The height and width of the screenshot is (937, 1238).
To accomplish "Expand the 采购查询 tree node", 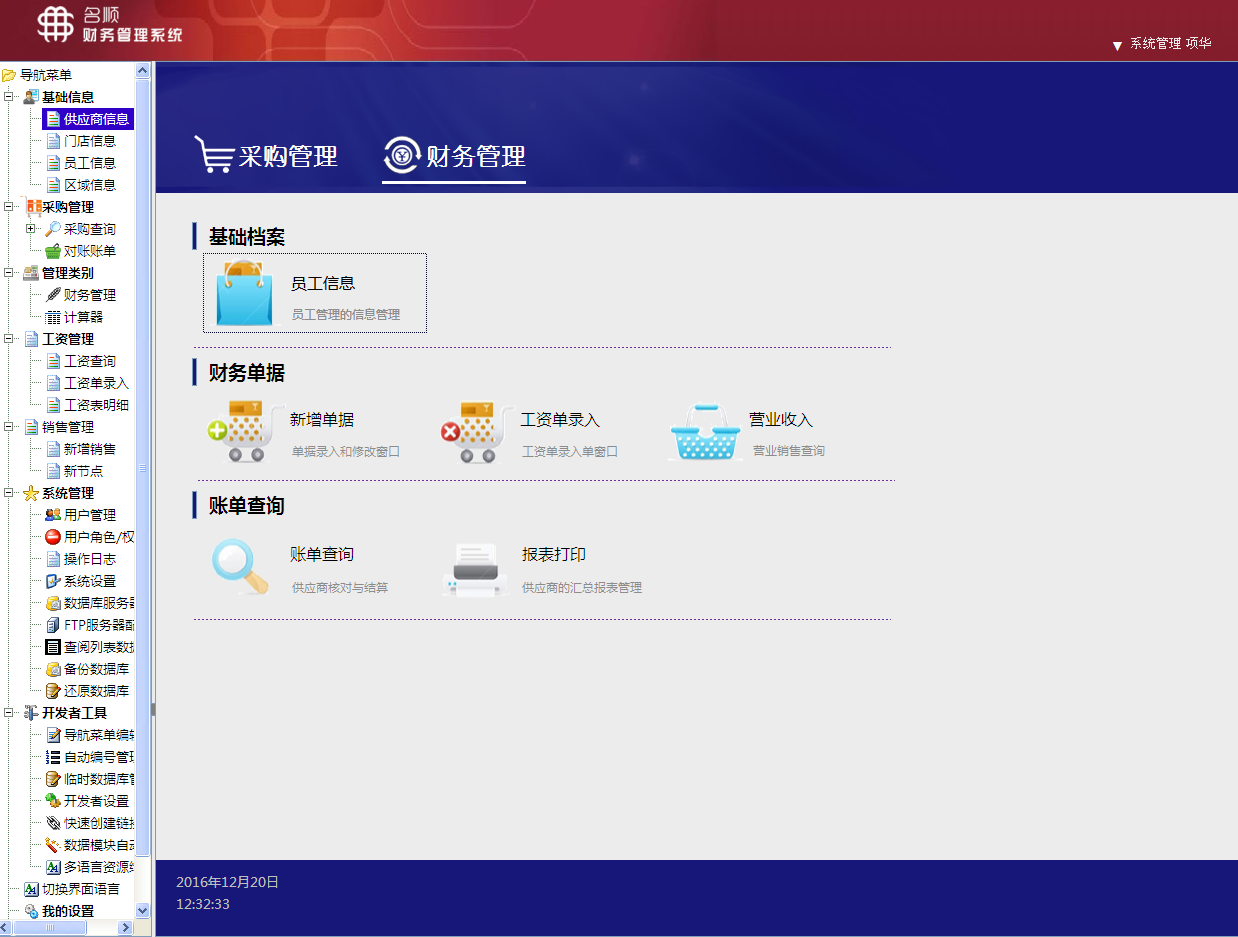I will [30, 229].
